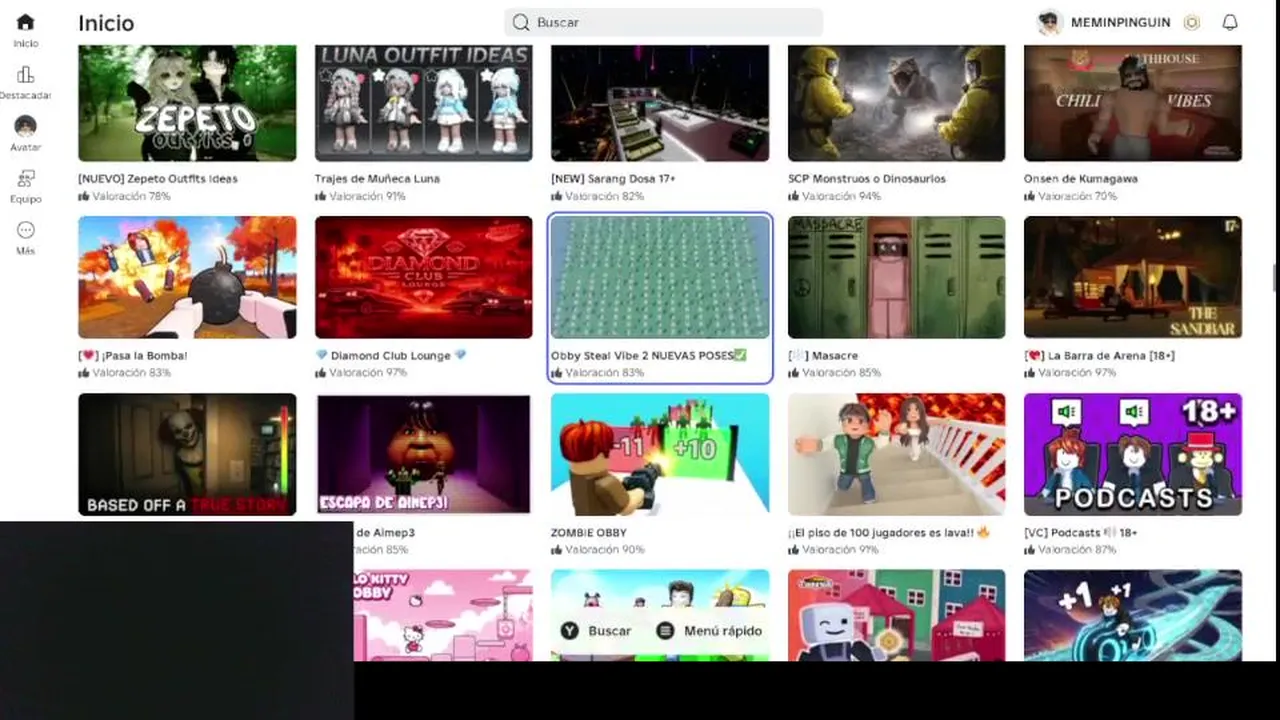Open Diamond Club Lounge thumbnail

coord(424,277)
